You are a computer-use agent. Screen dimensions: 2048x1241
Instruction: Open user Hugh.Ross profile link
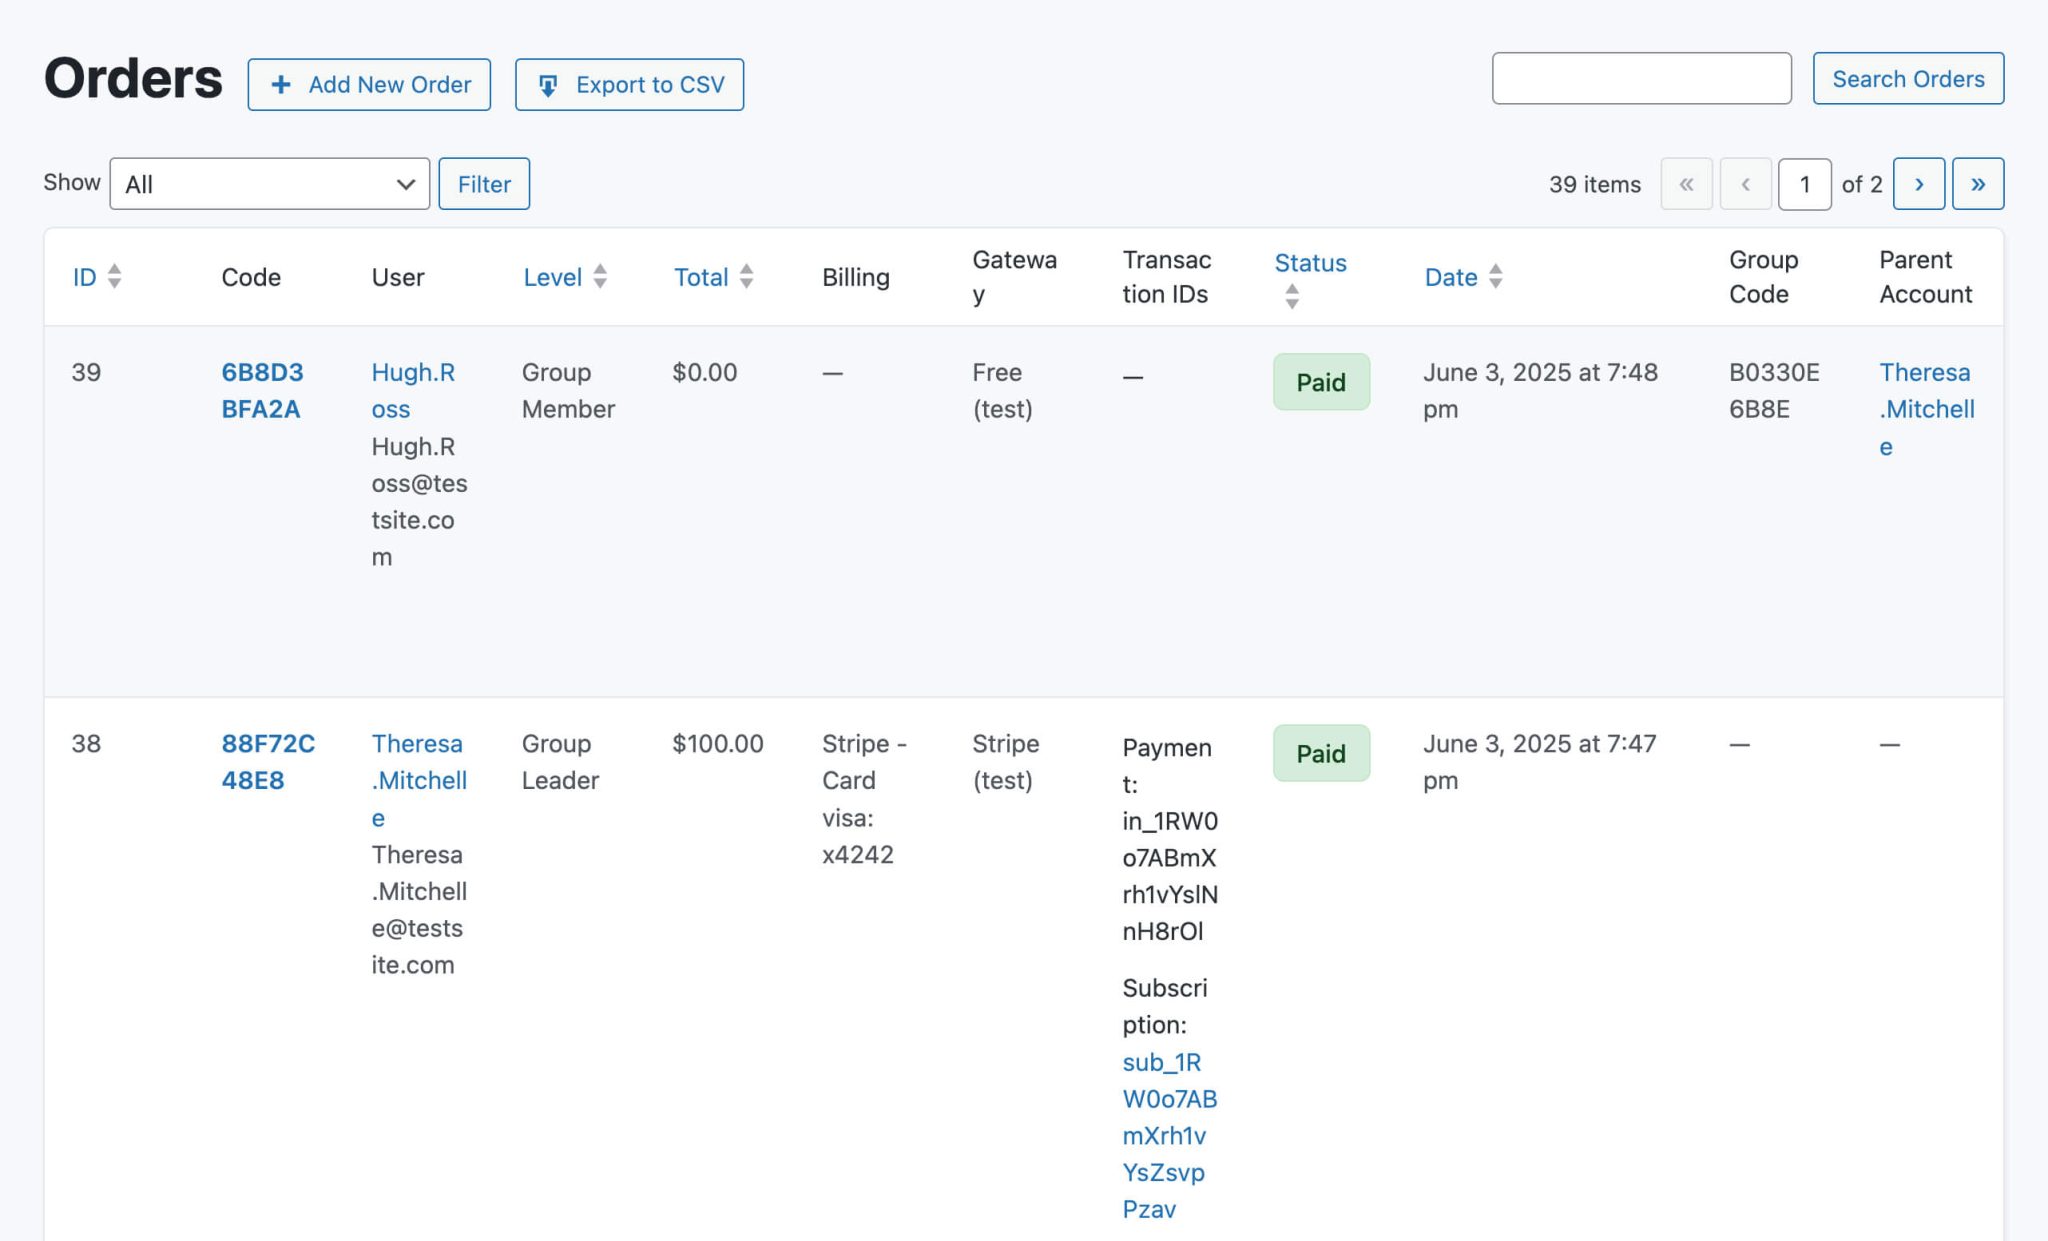[413, 391]
